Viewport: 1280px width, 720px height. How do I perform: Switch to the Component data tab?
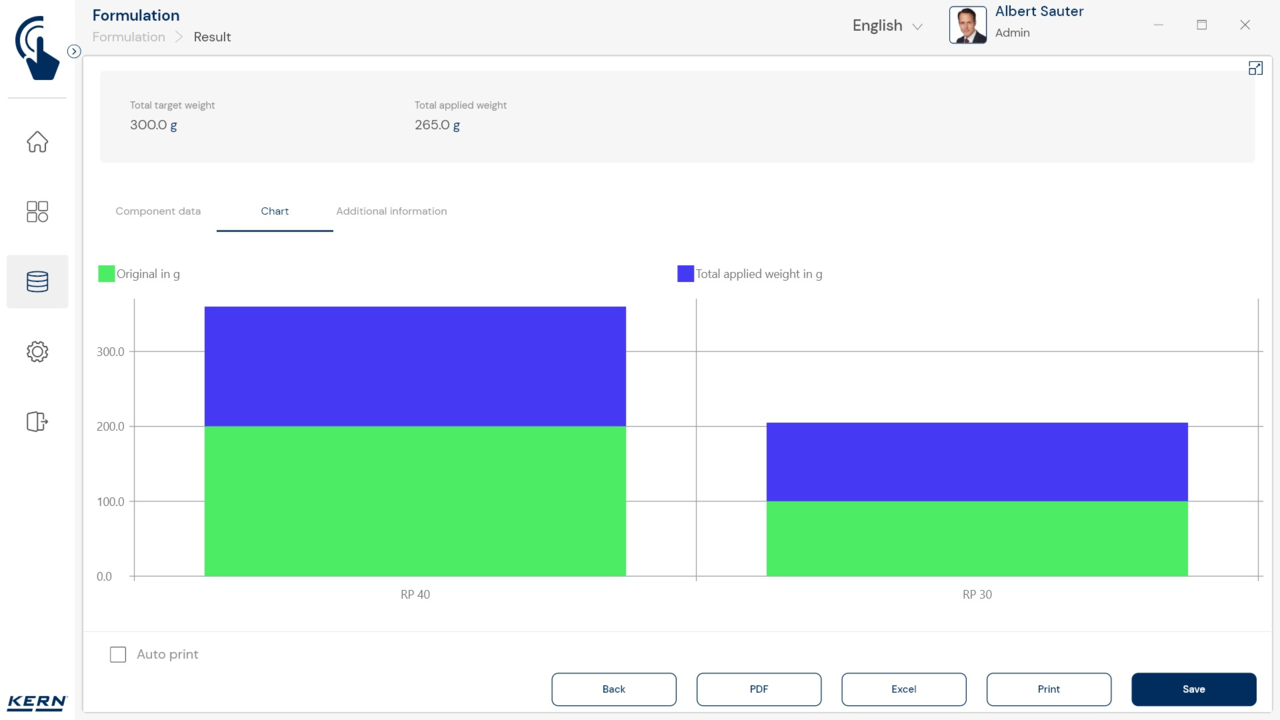[x=158, y=211]
